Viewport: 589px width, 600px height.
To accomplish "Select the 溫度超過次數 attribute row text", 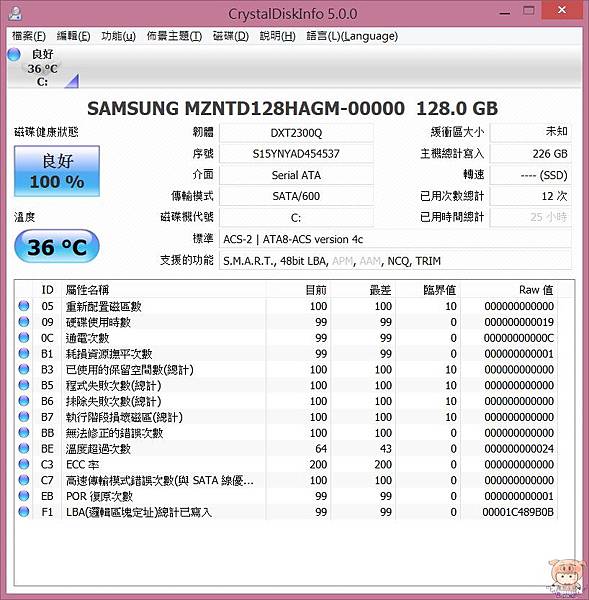I will pyautogui.click(x=98, y=448).
